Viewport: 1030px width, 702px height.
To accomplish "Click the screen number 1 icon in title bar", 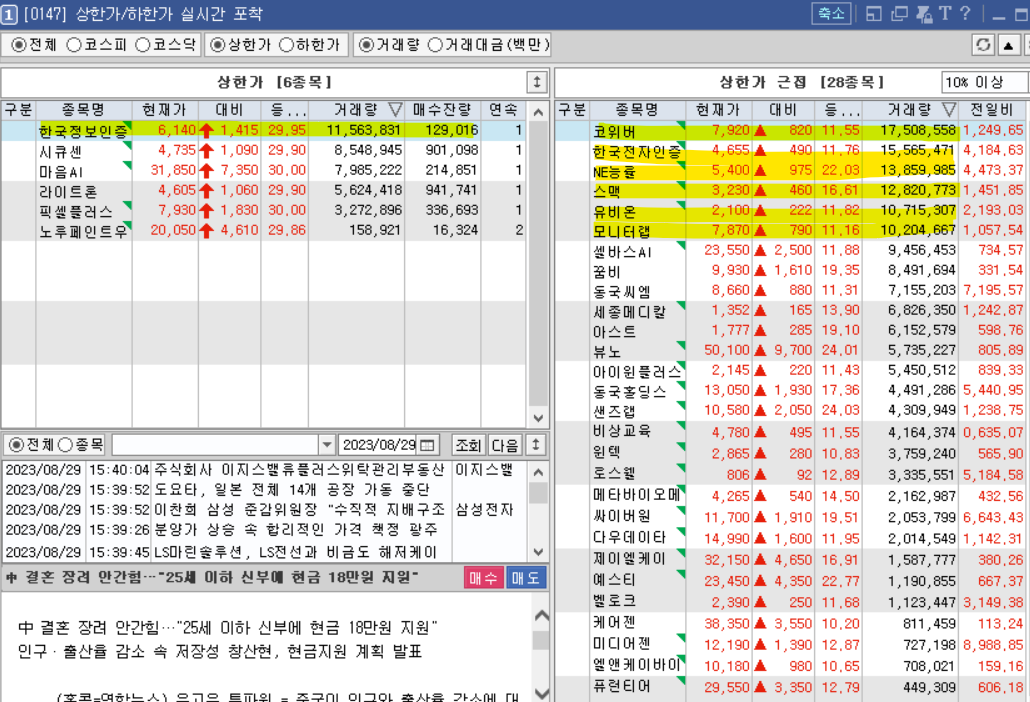I will pyautogui.click(x=9, y=14).
